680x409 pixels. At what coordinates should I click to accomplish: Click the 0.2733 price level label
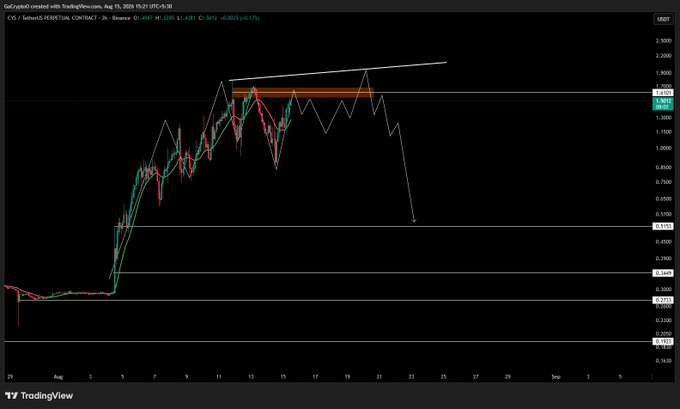pyautogui.click(x=664, y=300)
